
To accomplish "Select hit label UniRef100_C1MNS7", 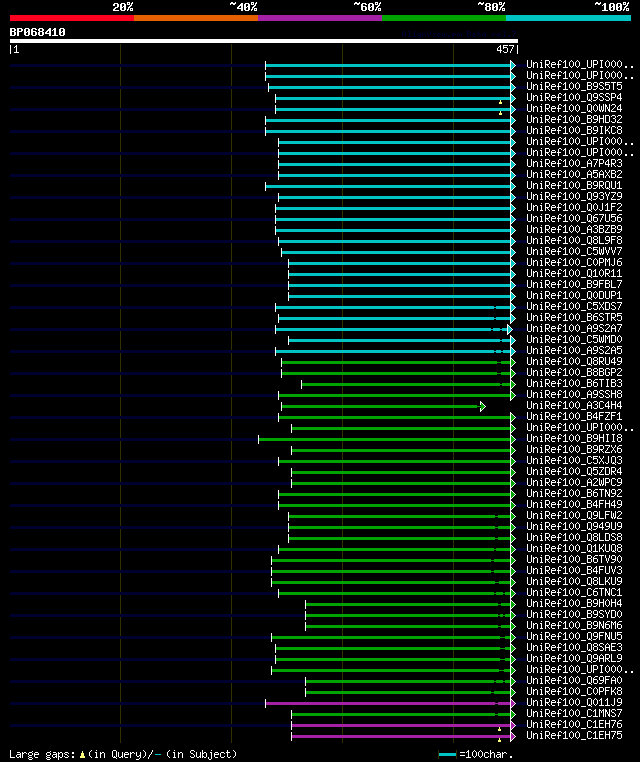I will pyautogui.click(x=574, y=713).
